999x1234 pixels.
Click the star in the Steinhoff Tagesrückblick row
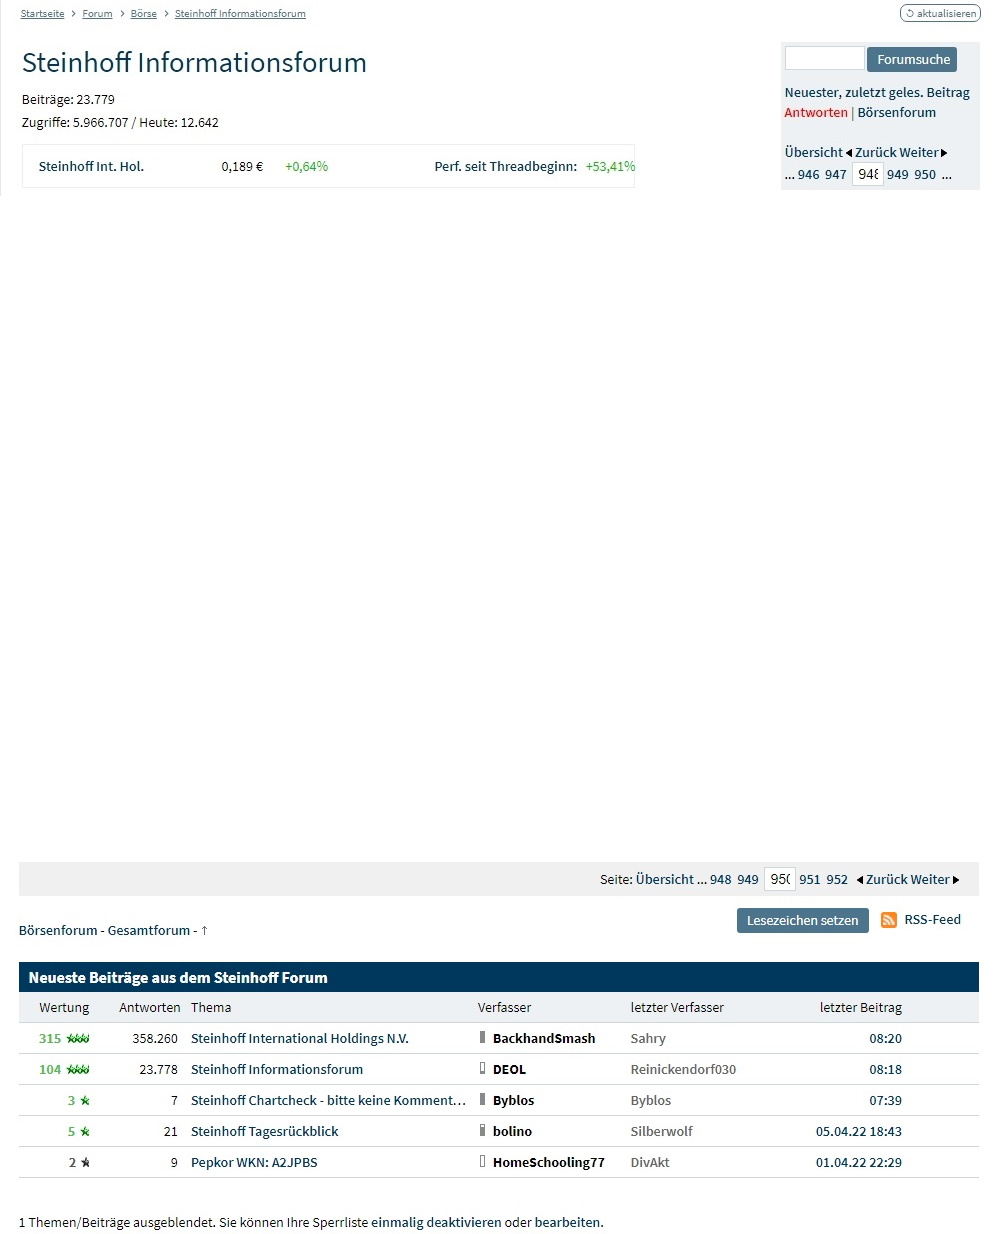tap(85, 1132)
